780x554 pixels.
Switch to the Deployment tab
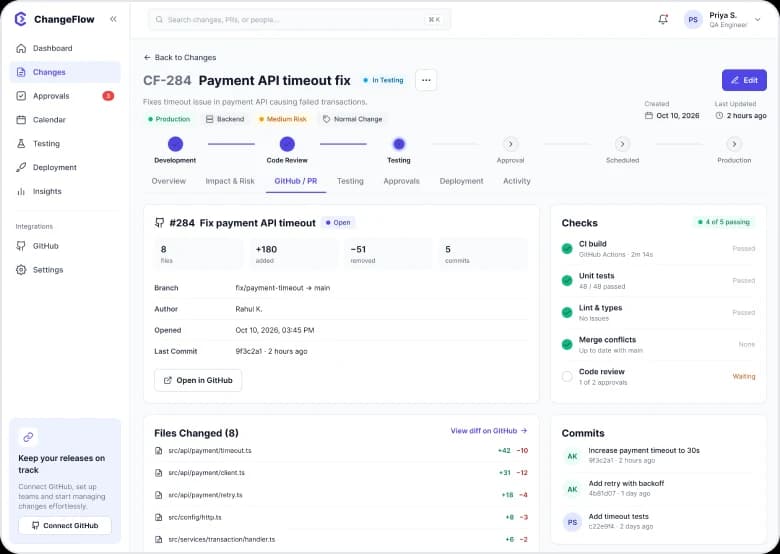click(x=461, y=181)
